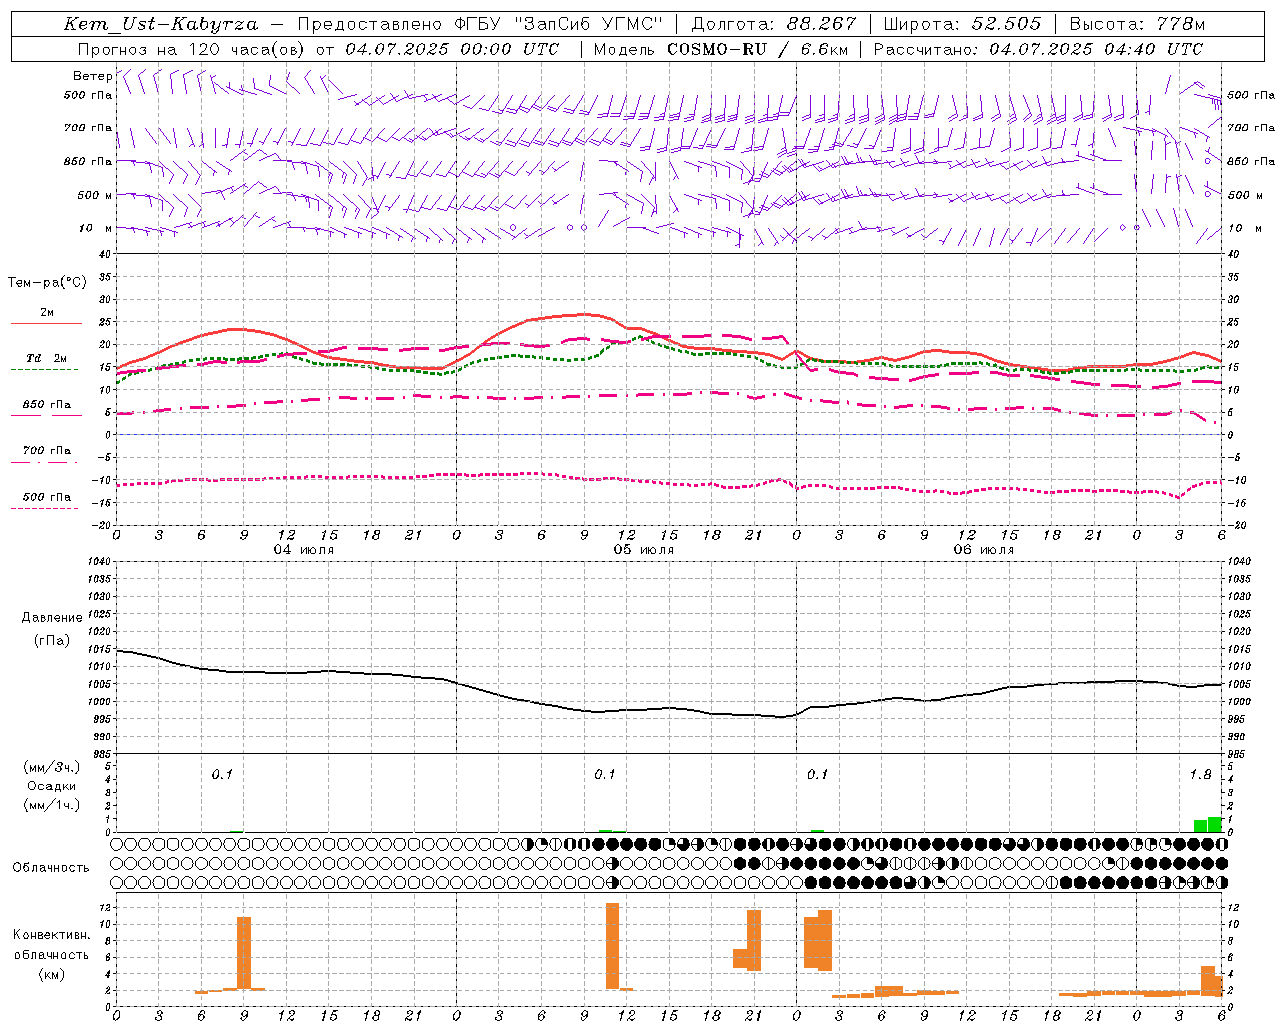
Task: Click the latitude value Широта: 52.505
Action: 962,24
